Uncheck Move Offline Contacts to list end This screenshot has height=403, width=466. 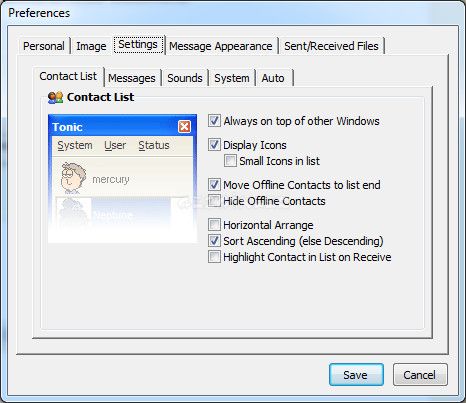tap(214, 185)
